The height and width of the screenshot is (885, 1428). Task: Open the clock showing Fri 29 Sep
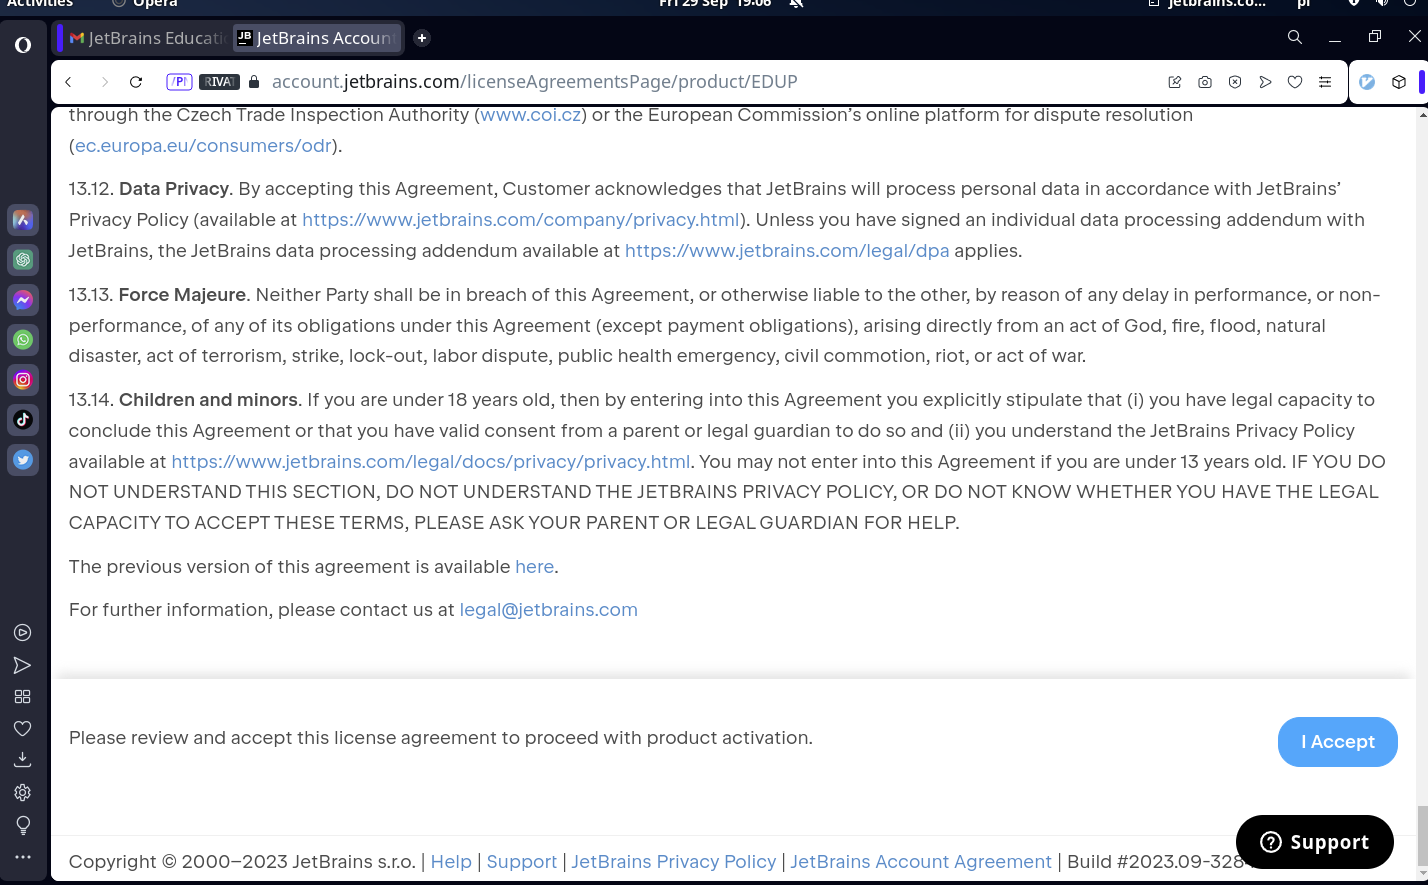tap(715, 3)
